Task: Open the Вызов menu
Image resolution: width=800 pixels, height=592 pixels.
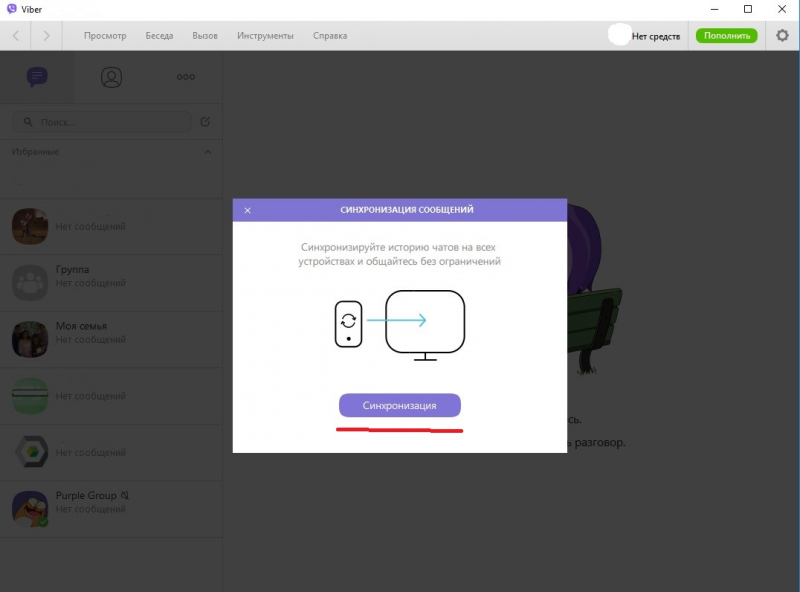Action: pyautogui.click(x=205, y=36)
